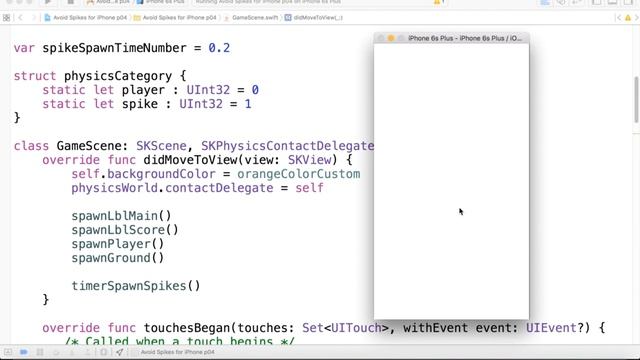Select the Assistant editor button
This screenshot has width=640, height=360.
coord(561,2)
